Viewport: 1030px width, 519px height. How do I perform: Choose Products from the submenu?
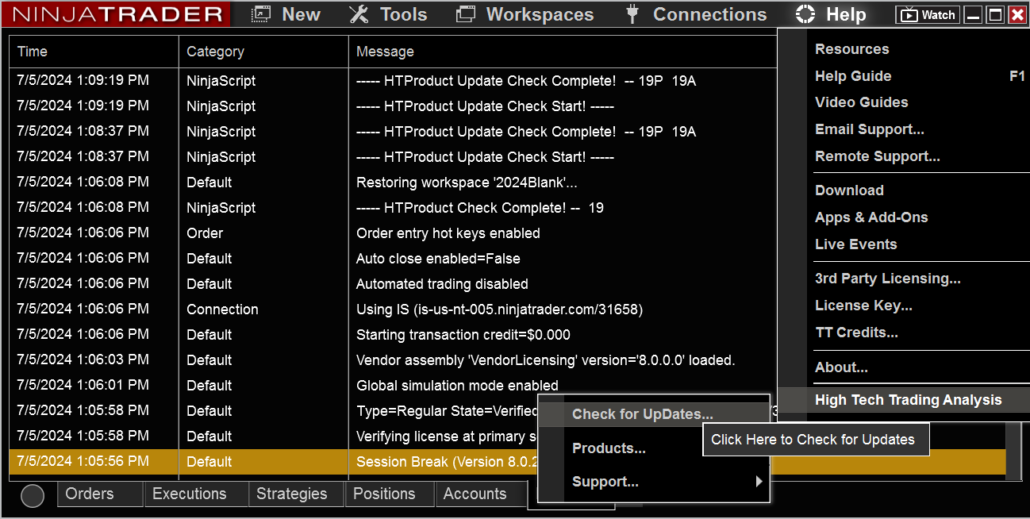pos(608,448)
